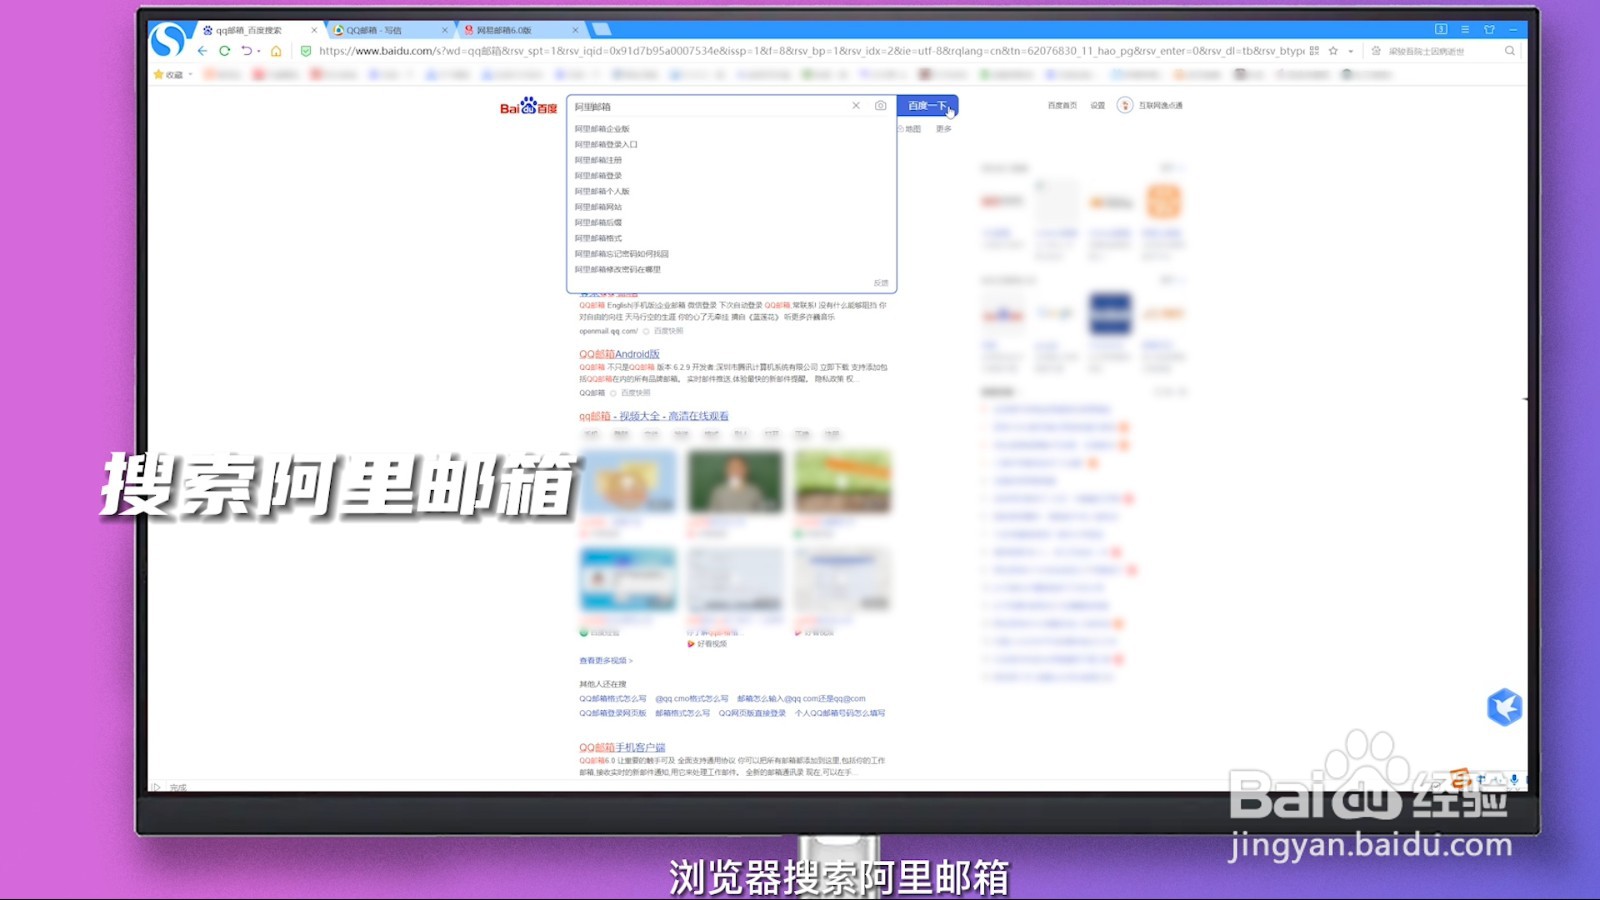Image resolution: width=1600 pixels, height=900 pixels.
Task: Click the green security shield icon
Action: [x=306, y=51]
